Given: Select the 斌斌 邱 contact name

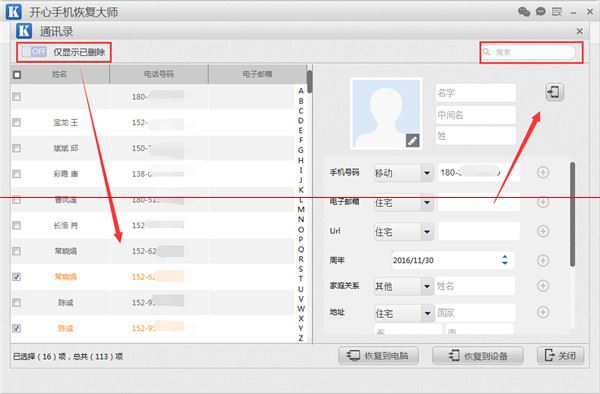Looking at the screenshot, I should coord(65,148).
